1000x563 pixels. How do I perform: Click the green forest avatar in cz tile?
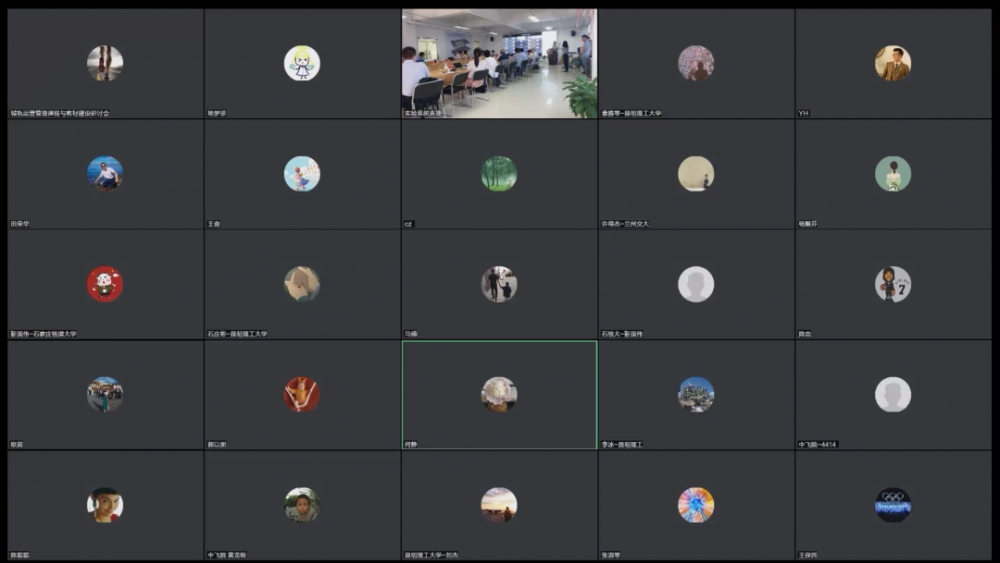(499, 173)
